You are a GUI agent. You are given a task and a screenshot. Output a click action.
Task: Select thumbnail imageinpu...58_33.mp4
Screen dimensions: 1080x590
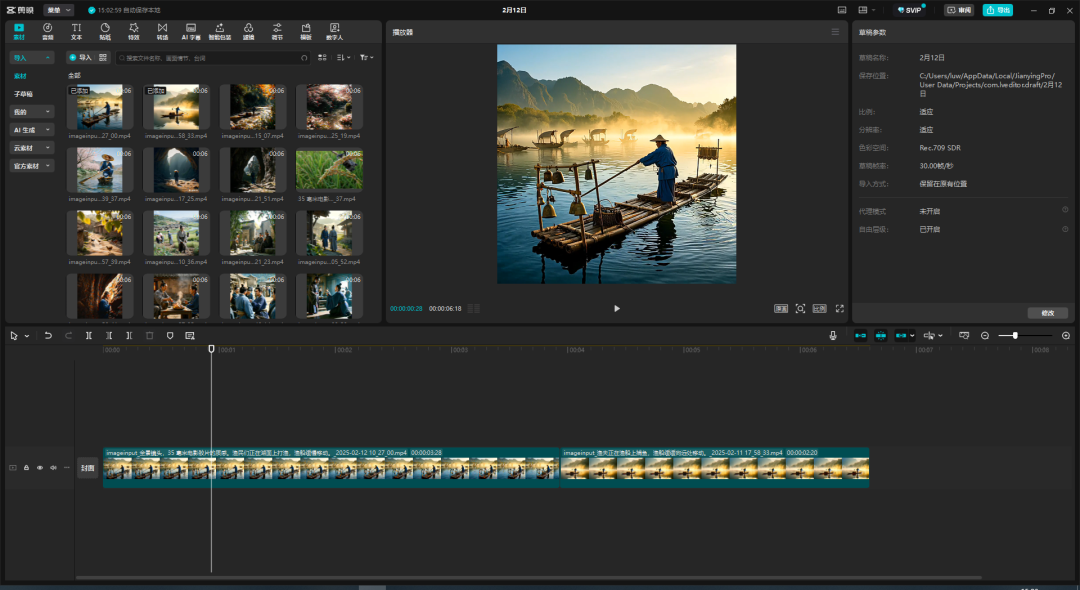[176, 107]
